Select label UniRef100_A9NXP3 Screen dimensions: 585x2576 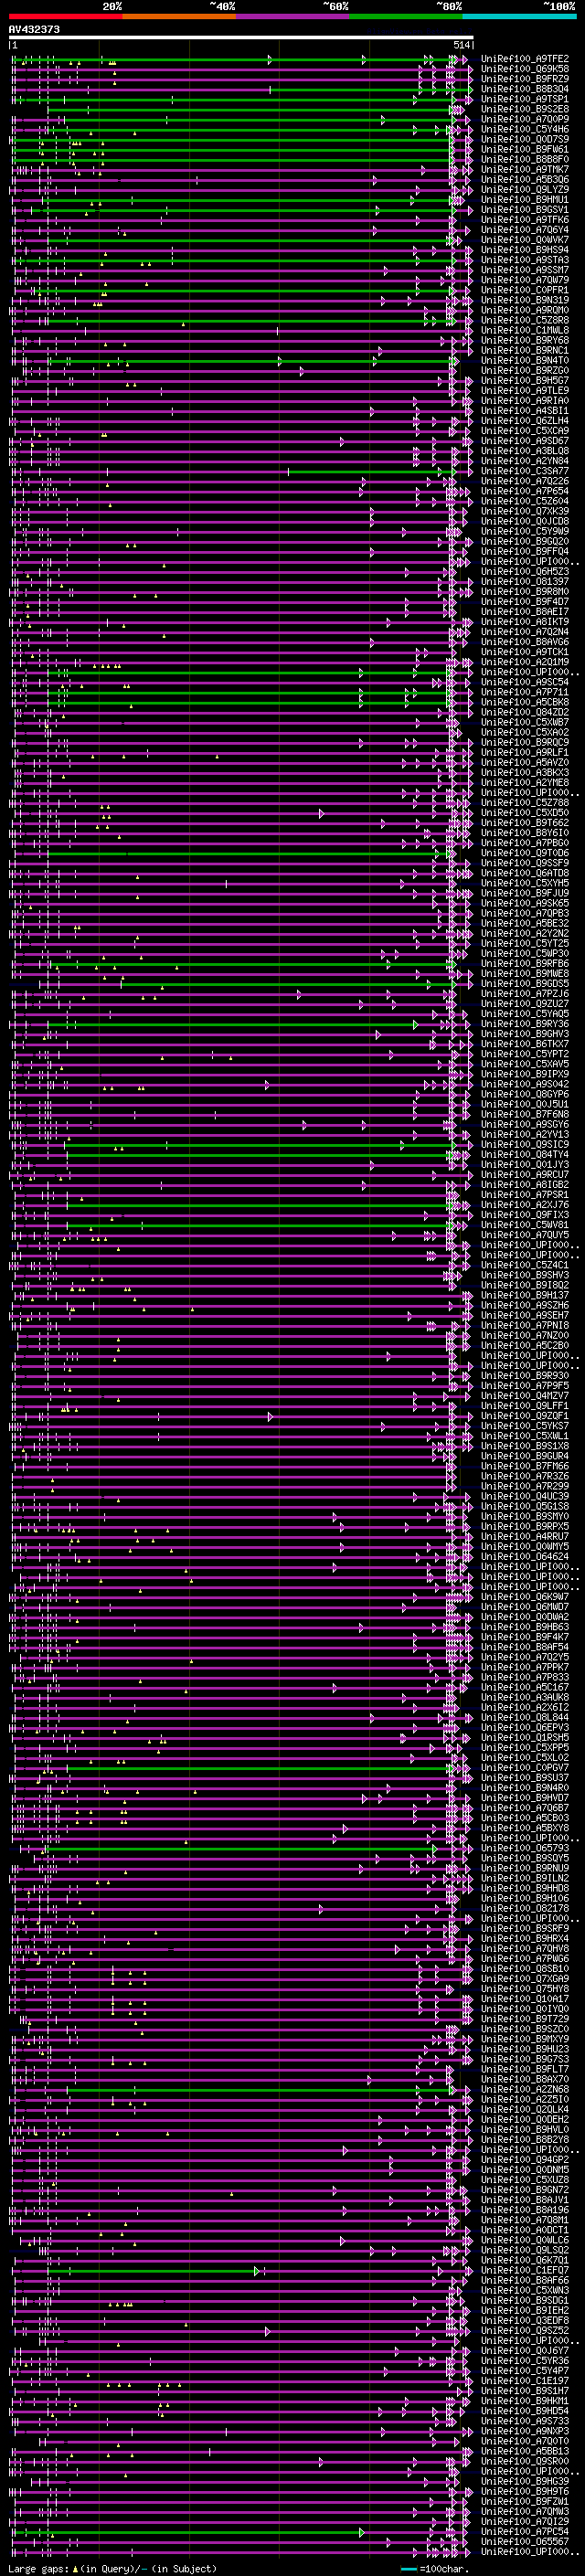pyautogui.click(x=525, y=2431)
